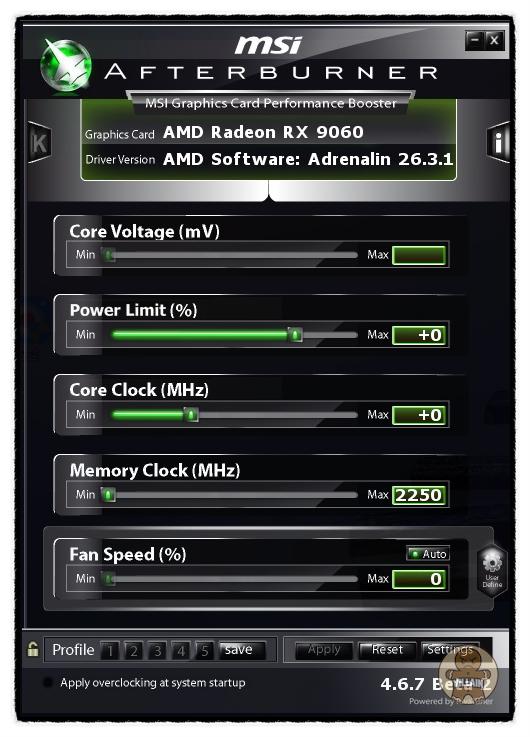Click the Core Clock slider handle

point(191,415)
